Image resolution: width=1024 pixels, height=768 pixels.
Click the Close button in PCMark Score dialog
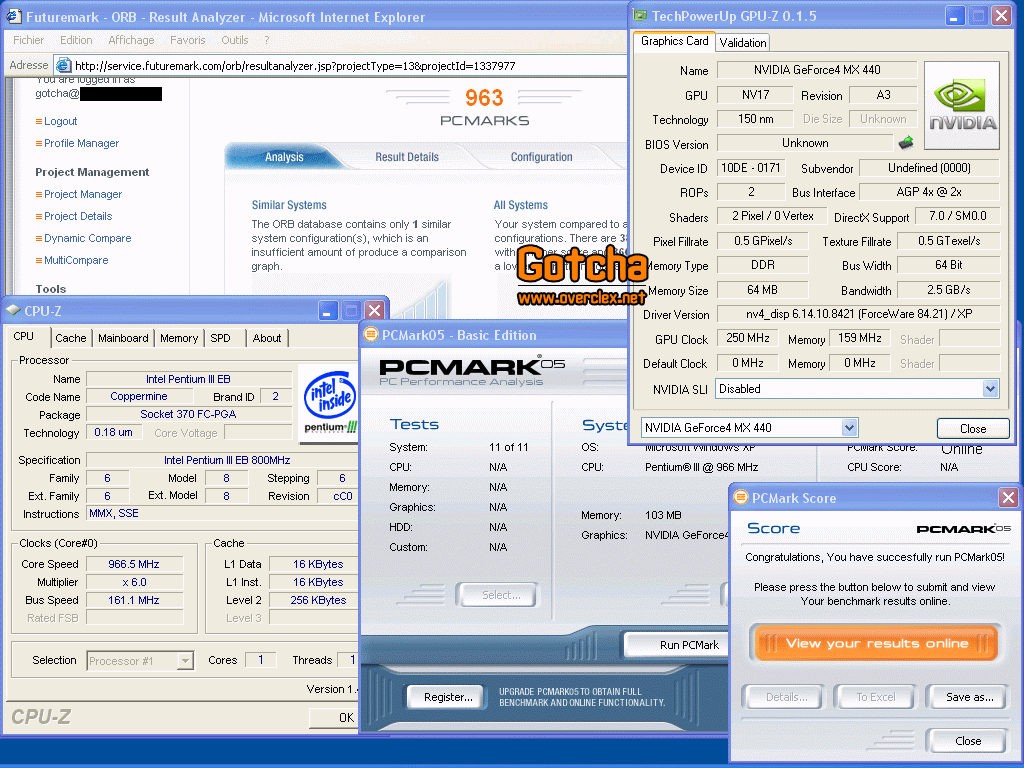967,741
